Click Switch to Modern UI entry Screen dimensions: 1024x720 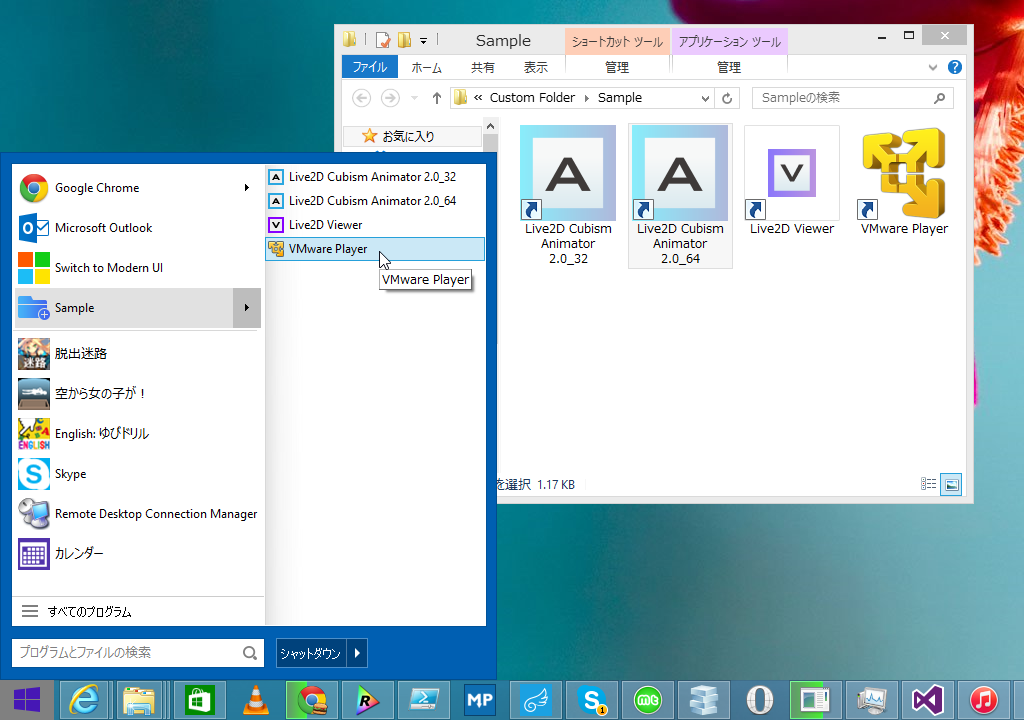138,268
